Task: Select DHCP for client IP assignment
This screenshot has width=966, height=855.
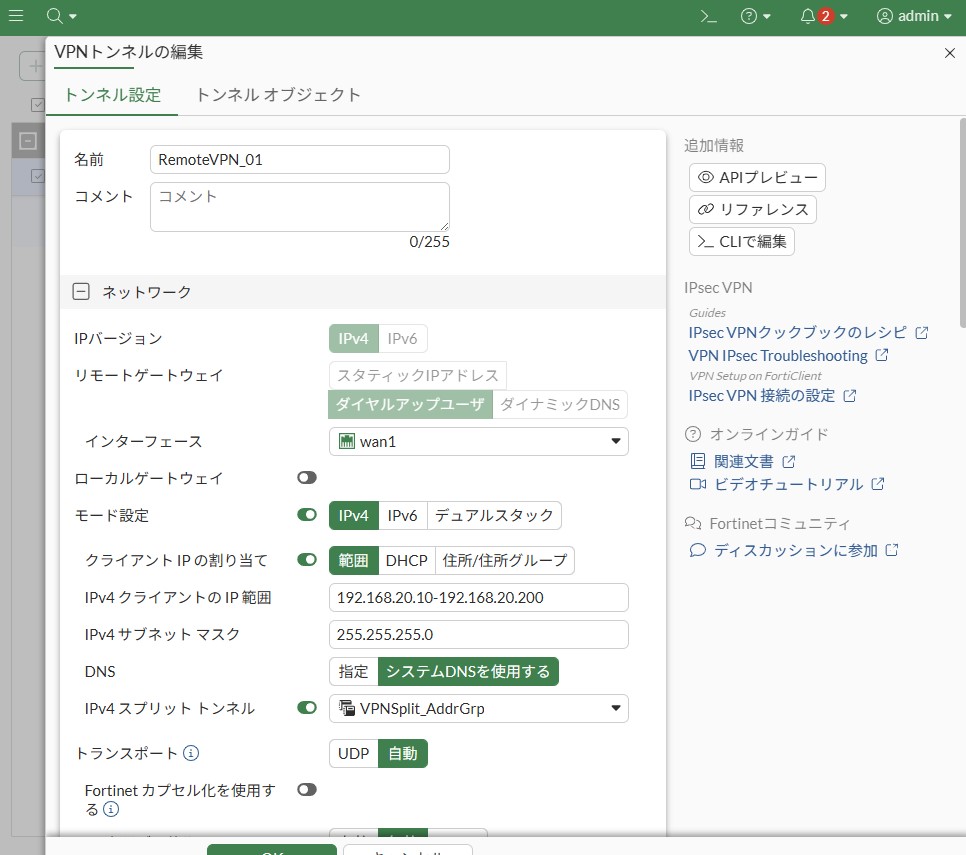Action: click(406, 560)
